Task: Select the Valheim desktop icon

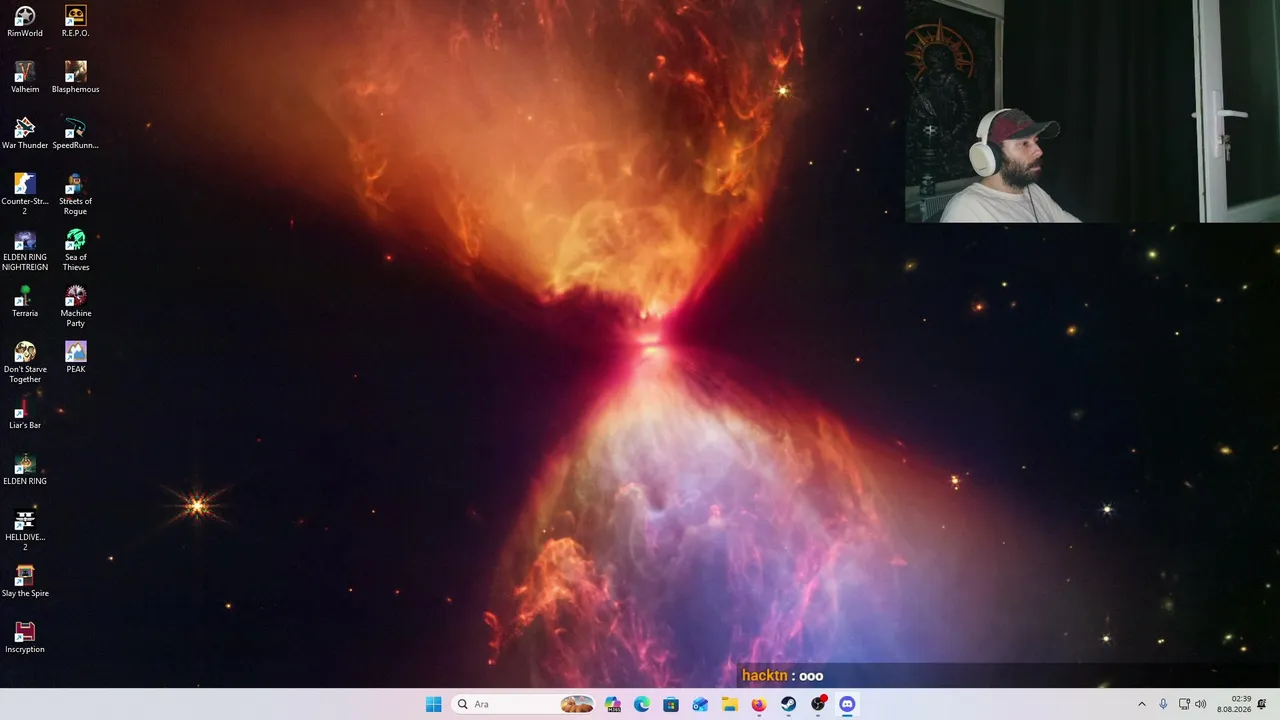Action: tap(25, 78)
